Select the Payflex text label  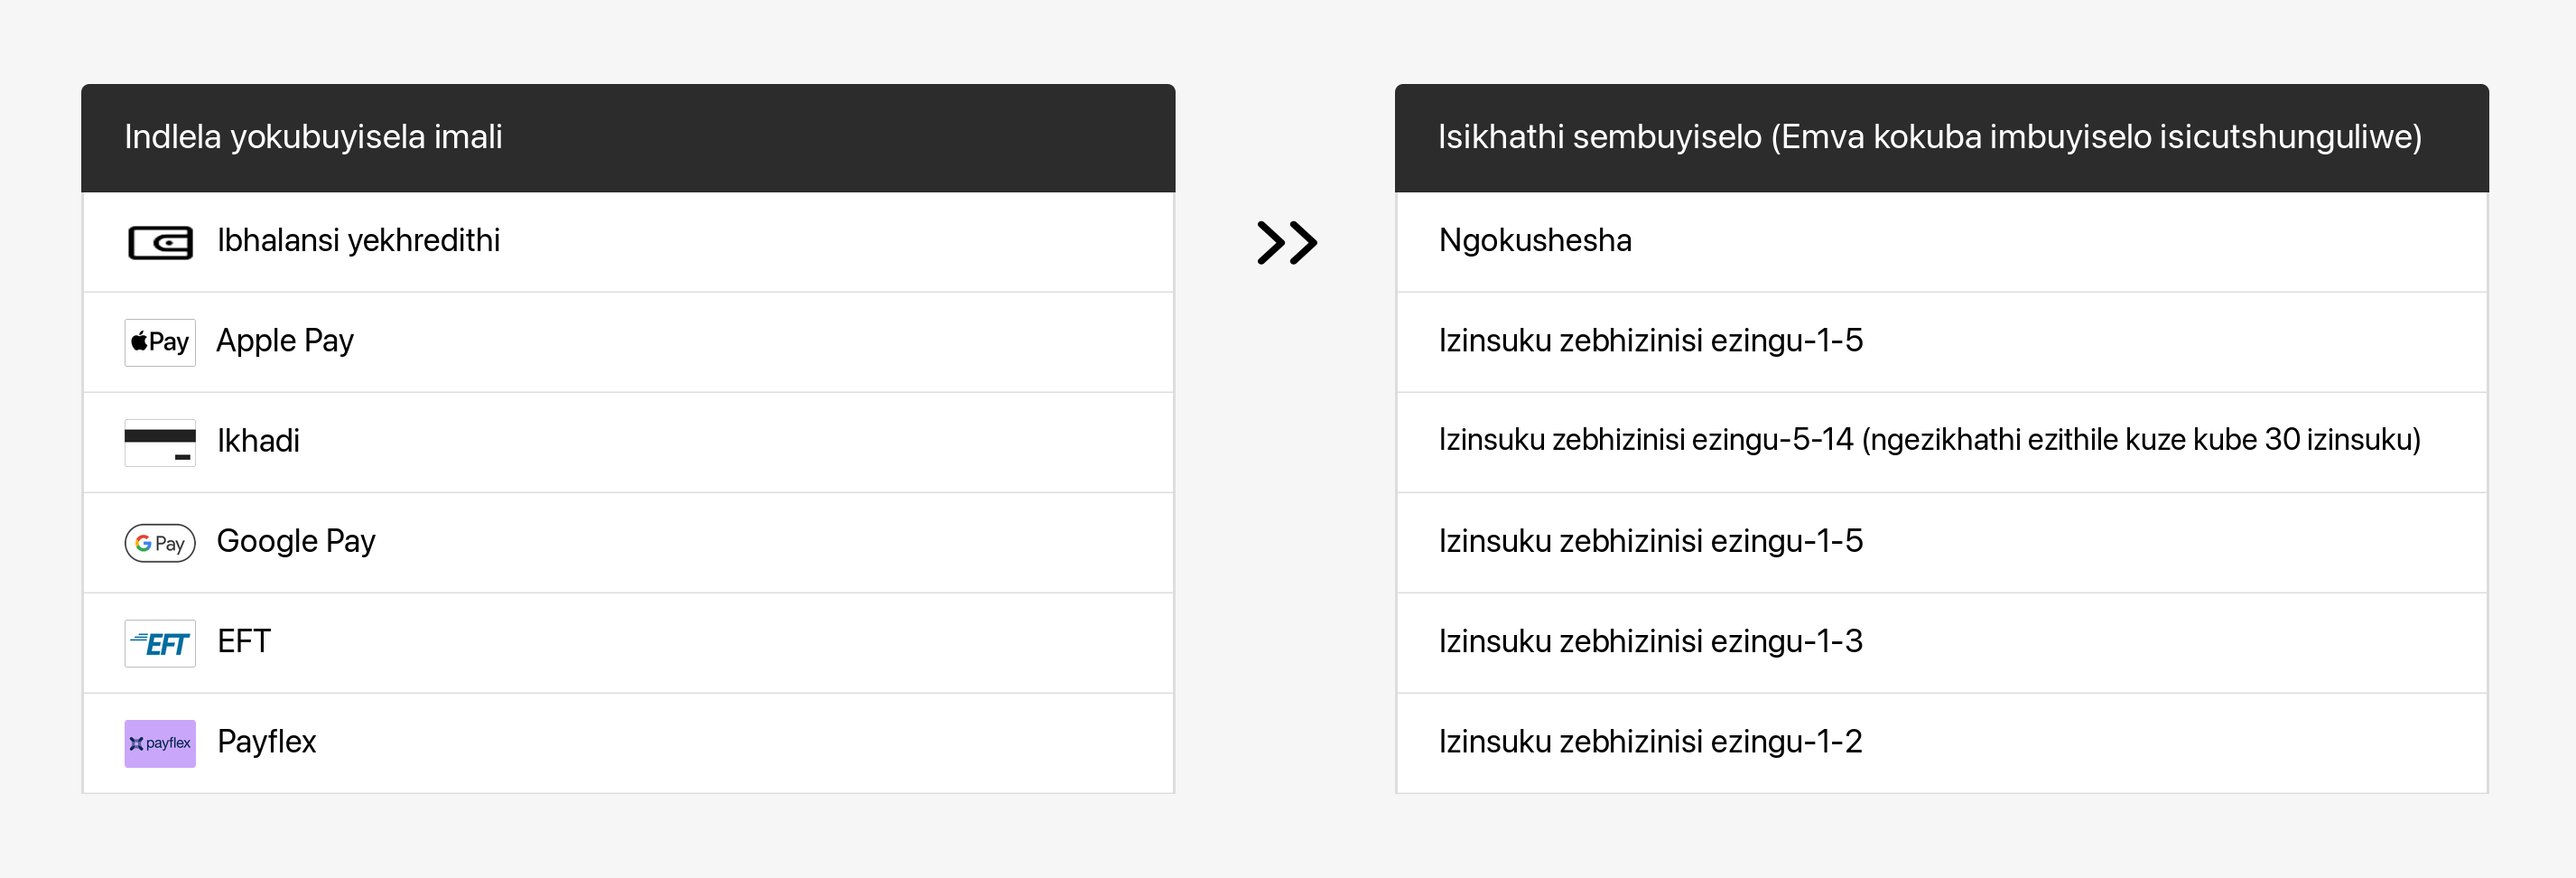point(266,741)
